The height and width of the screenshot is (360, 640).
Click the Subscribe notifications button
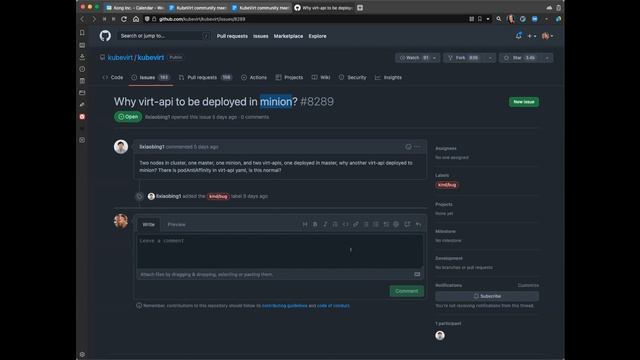click(x=487, y=296)
